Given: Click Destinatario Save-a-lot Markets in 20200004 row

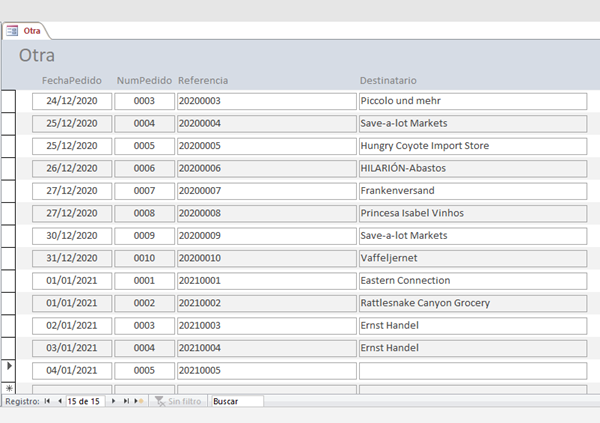Looking at the screenshot, I should [x=473, y=124].
